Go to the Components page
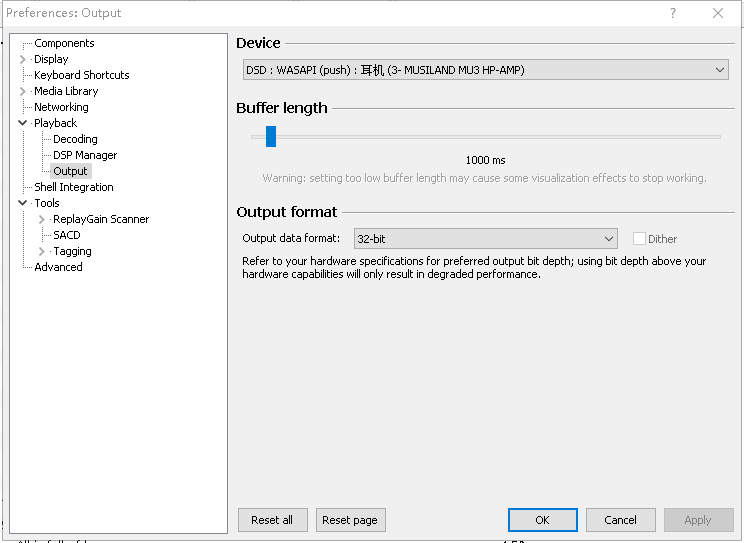744x543 pixels. 64,43
